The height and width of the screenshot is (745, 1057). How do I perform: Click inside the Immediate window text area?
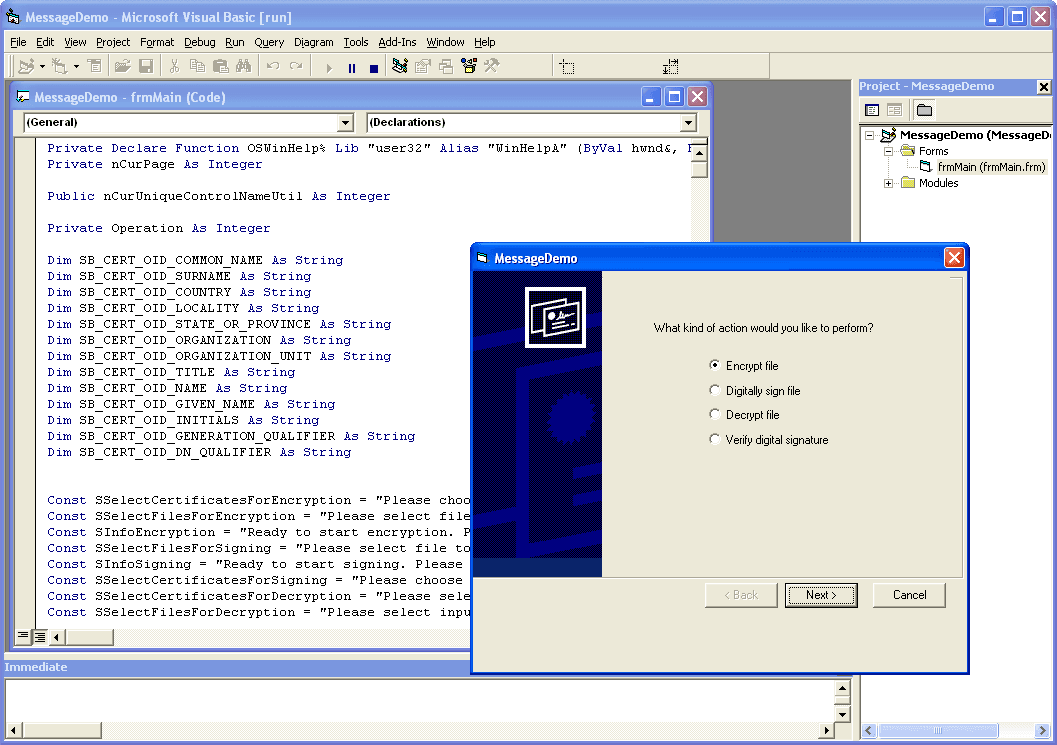[419, 701]
